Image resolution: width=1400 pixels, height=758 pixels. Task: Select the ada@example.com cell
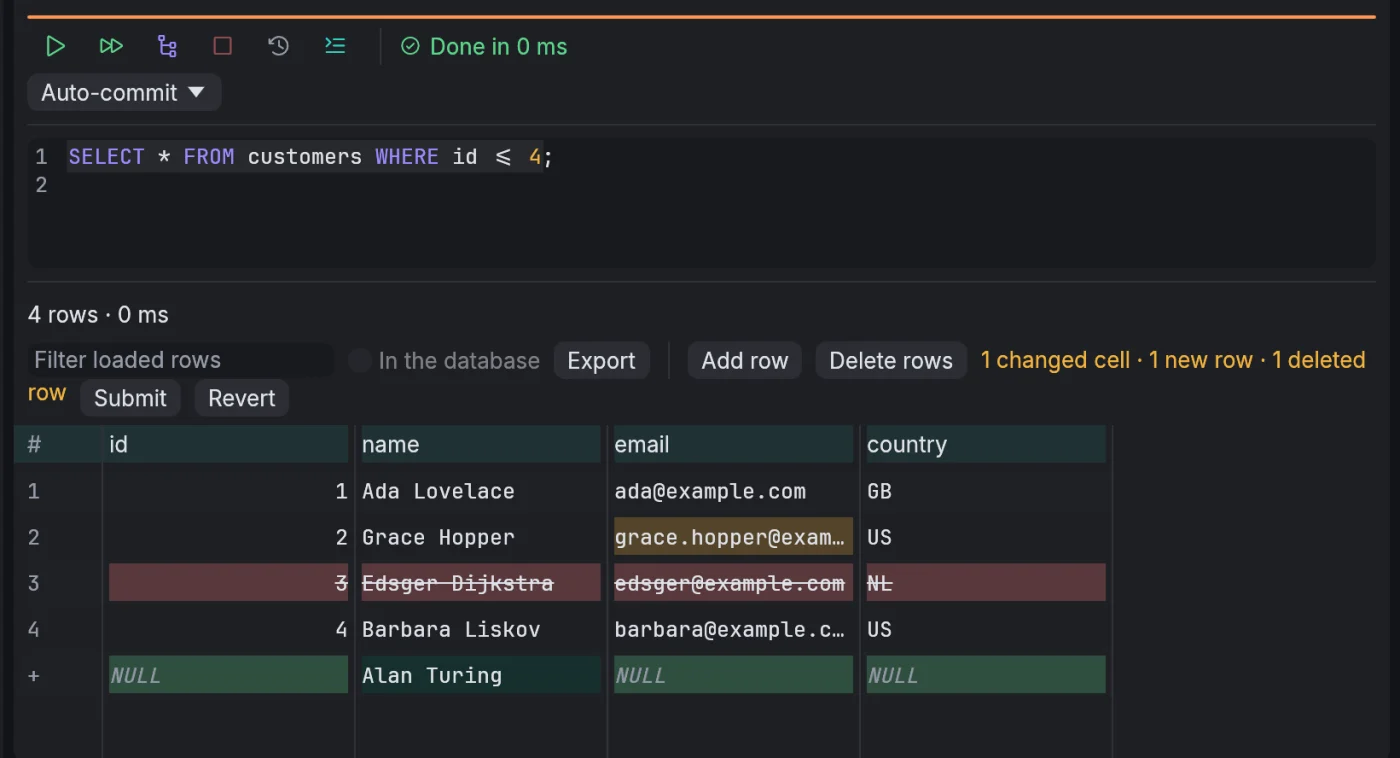click(733, 491)
